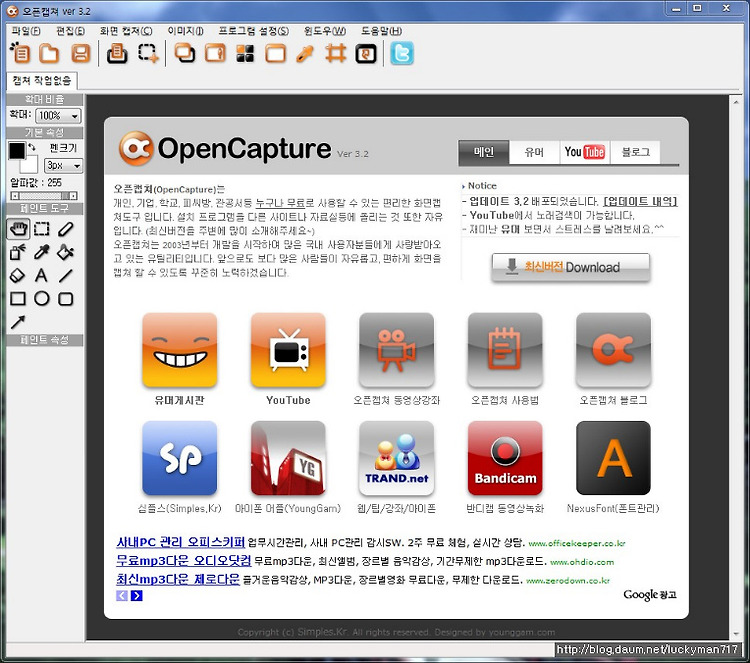This screenshot has height=663, width=750.
Task: Select the paint bucket fill tool
Action: coord(66,252)
